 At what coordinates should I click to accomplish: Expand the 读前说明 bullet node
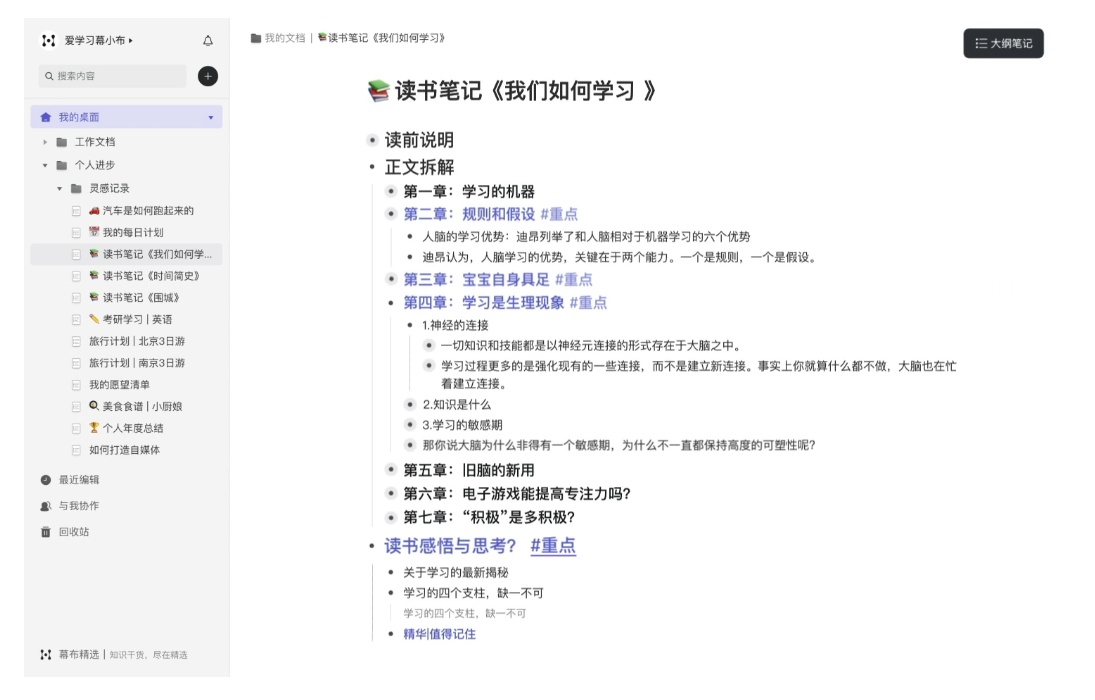372,140
